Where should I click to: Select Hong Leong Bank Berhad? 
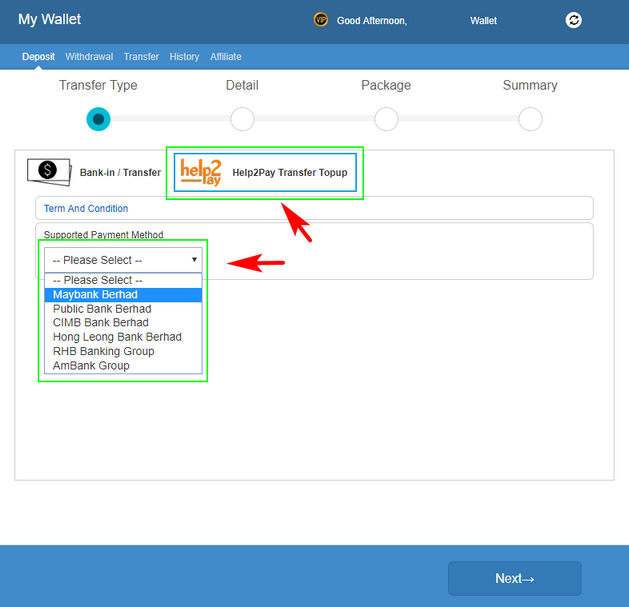point(117,337)
